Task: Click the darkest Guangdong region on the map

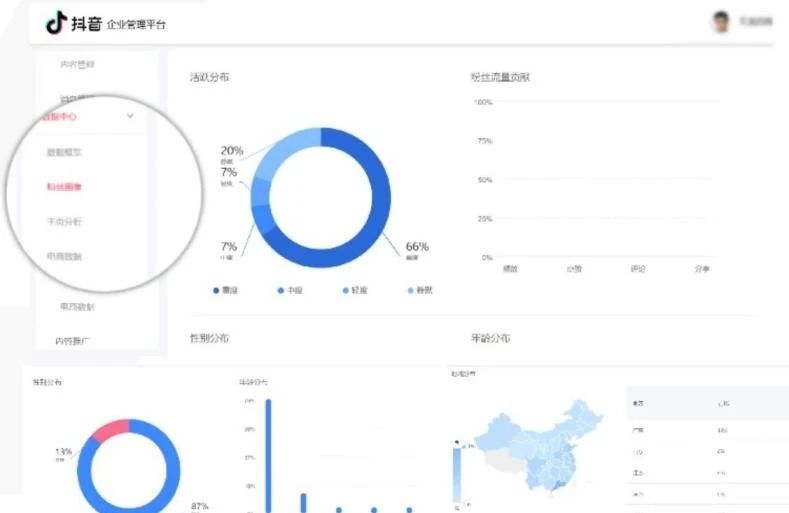Action: (558, 486)
